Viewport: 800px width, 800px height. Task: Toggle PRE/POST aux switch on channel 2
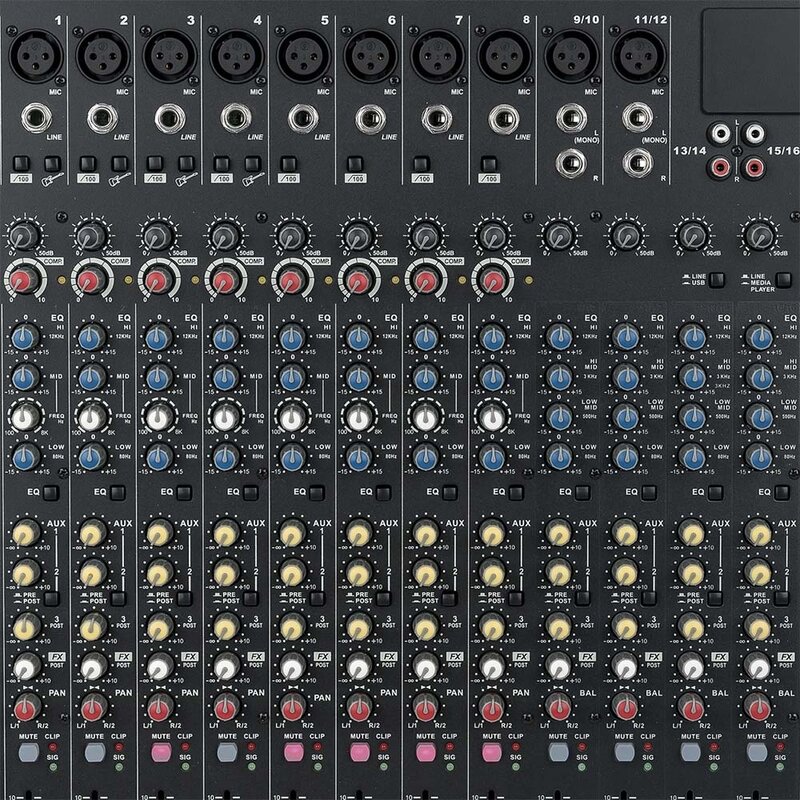tap(118, 597)
